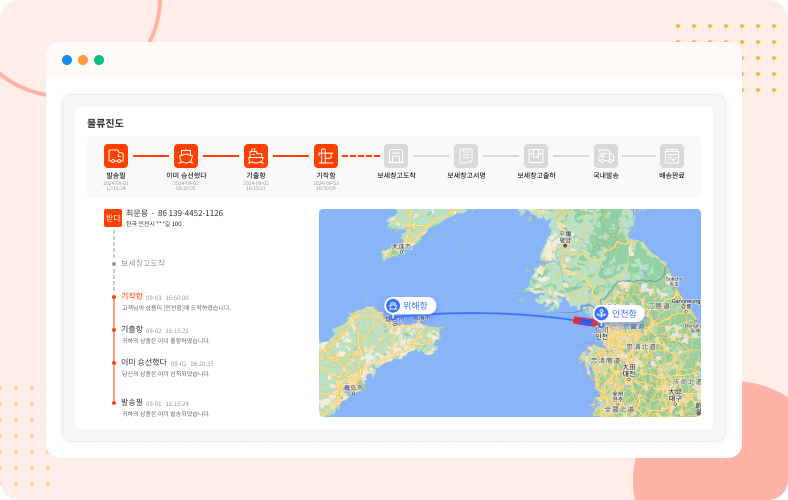Click the 인천항 anchor pin icon on map
This screenshot has width=788, height=500.
tap(601, 314)
